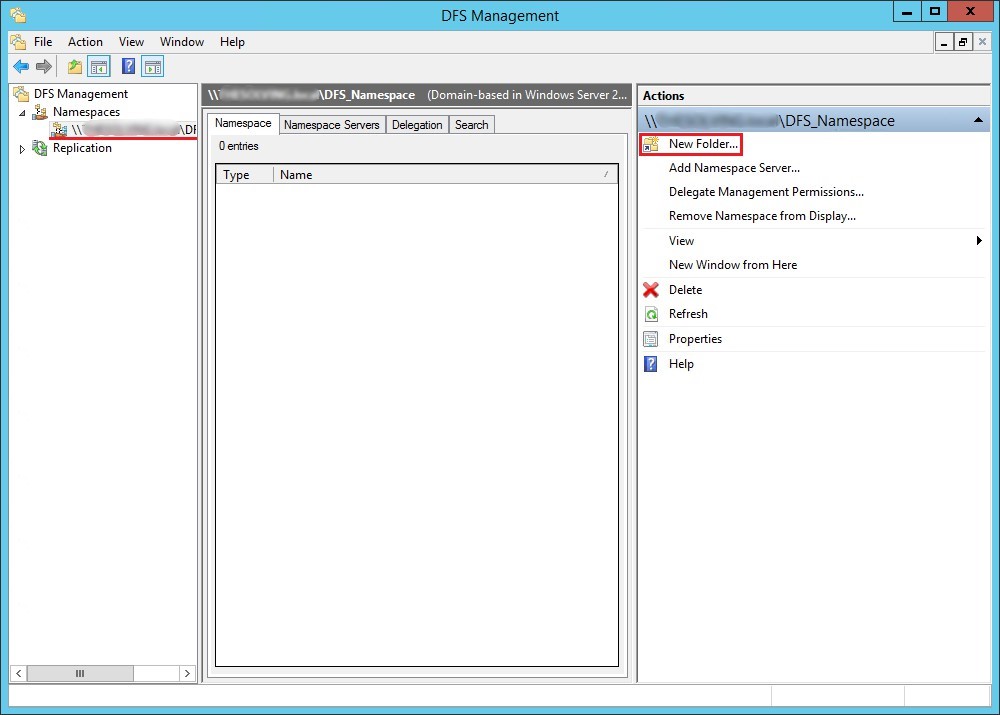The width and height of the screenshot is (1000, 715).
Task: Open the View submenu arrow
Action: click(x=979, y=240)
